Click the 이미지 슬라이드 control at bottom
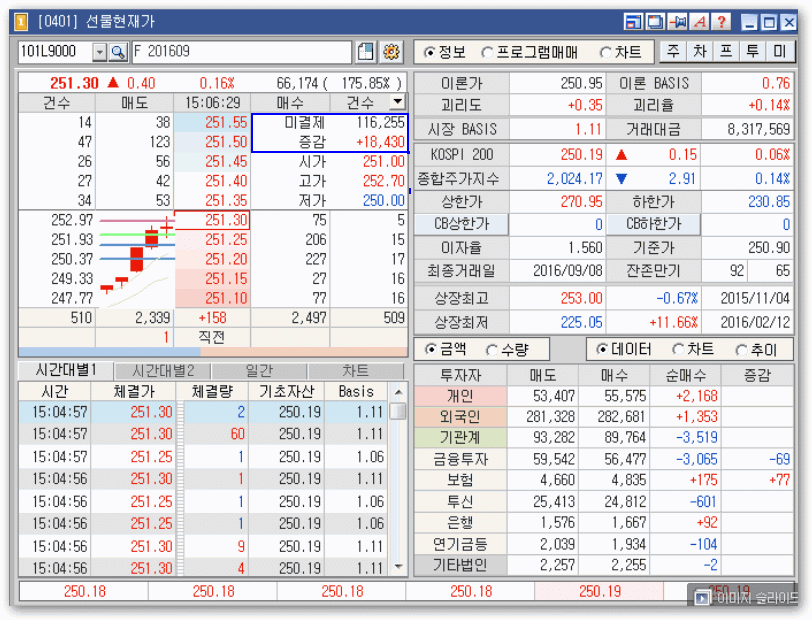The image size is (812, 620). [x=746, y=598]
